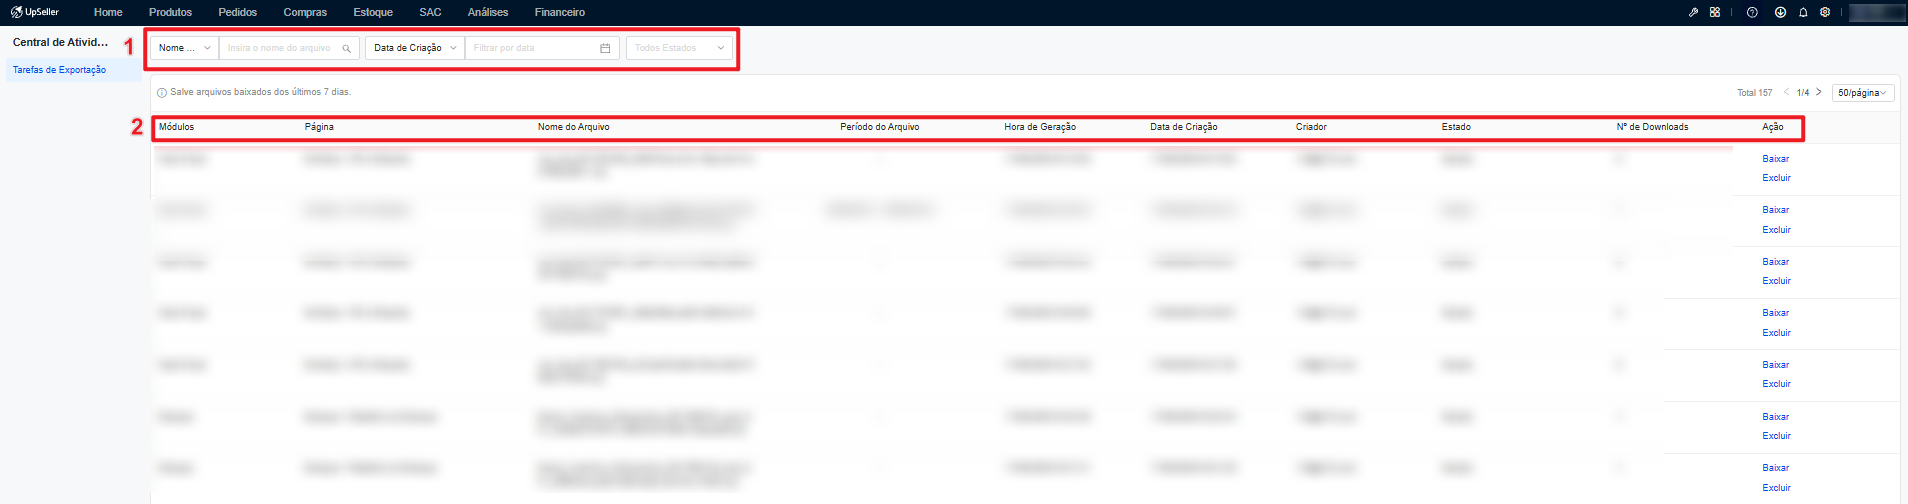The height and width of the screenshot is (504, 1908).
Task: Select Tarefas de Exportação in sidebar
Action: pyautogui.click(x=59, y=70)
